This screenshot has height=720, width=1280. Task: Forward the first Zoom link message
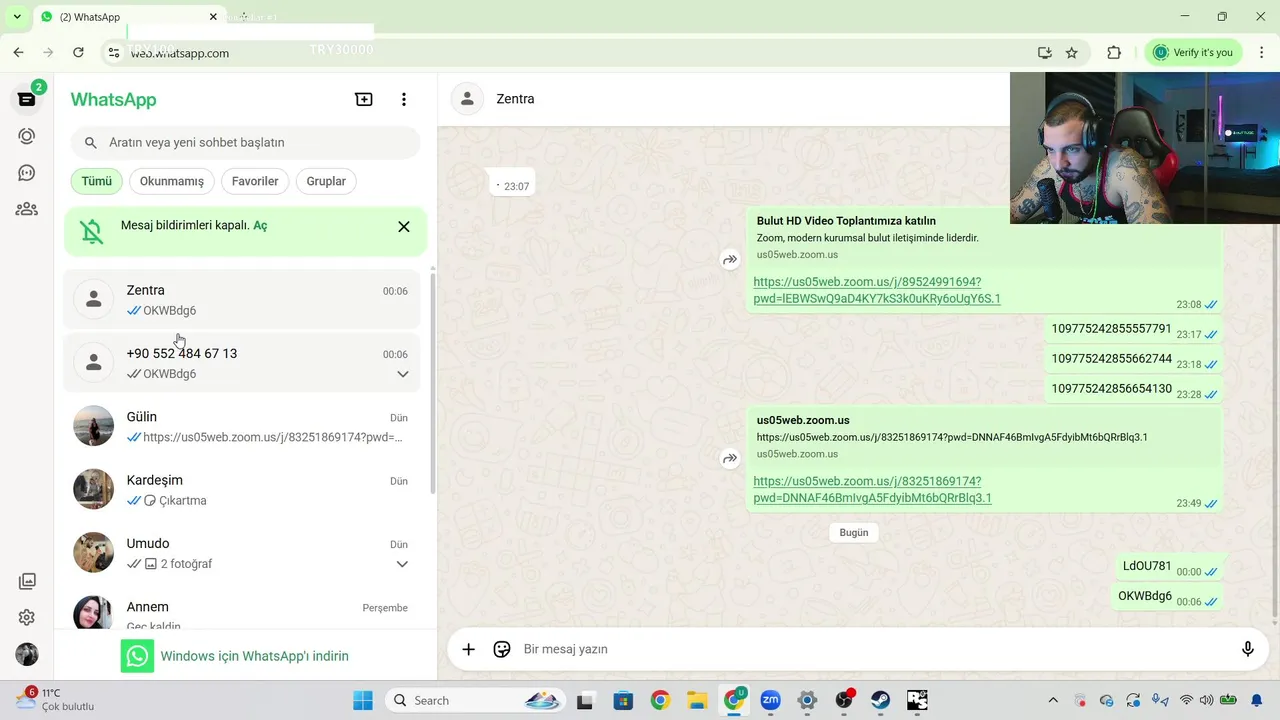[730, 260]
